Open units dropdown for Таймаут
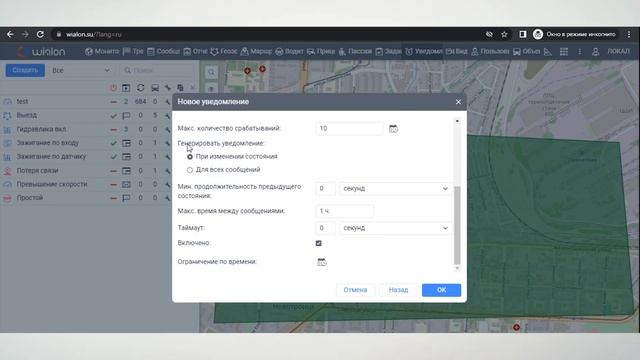 [396, 228]
